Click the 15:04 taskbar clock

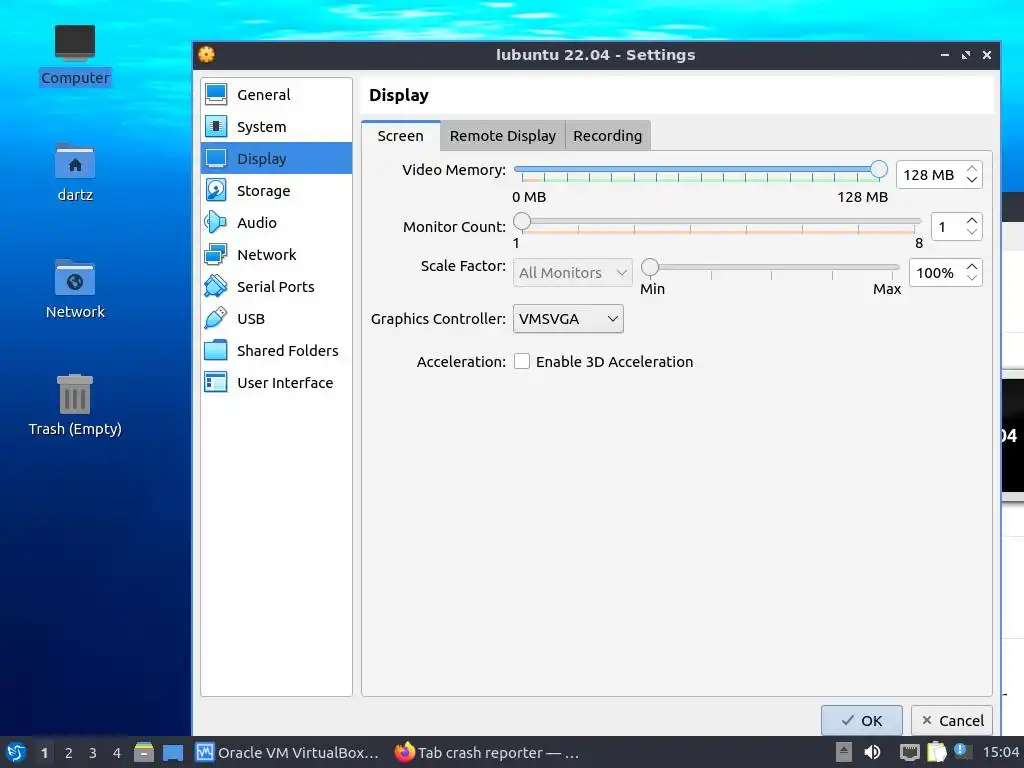click(1000, 752)
